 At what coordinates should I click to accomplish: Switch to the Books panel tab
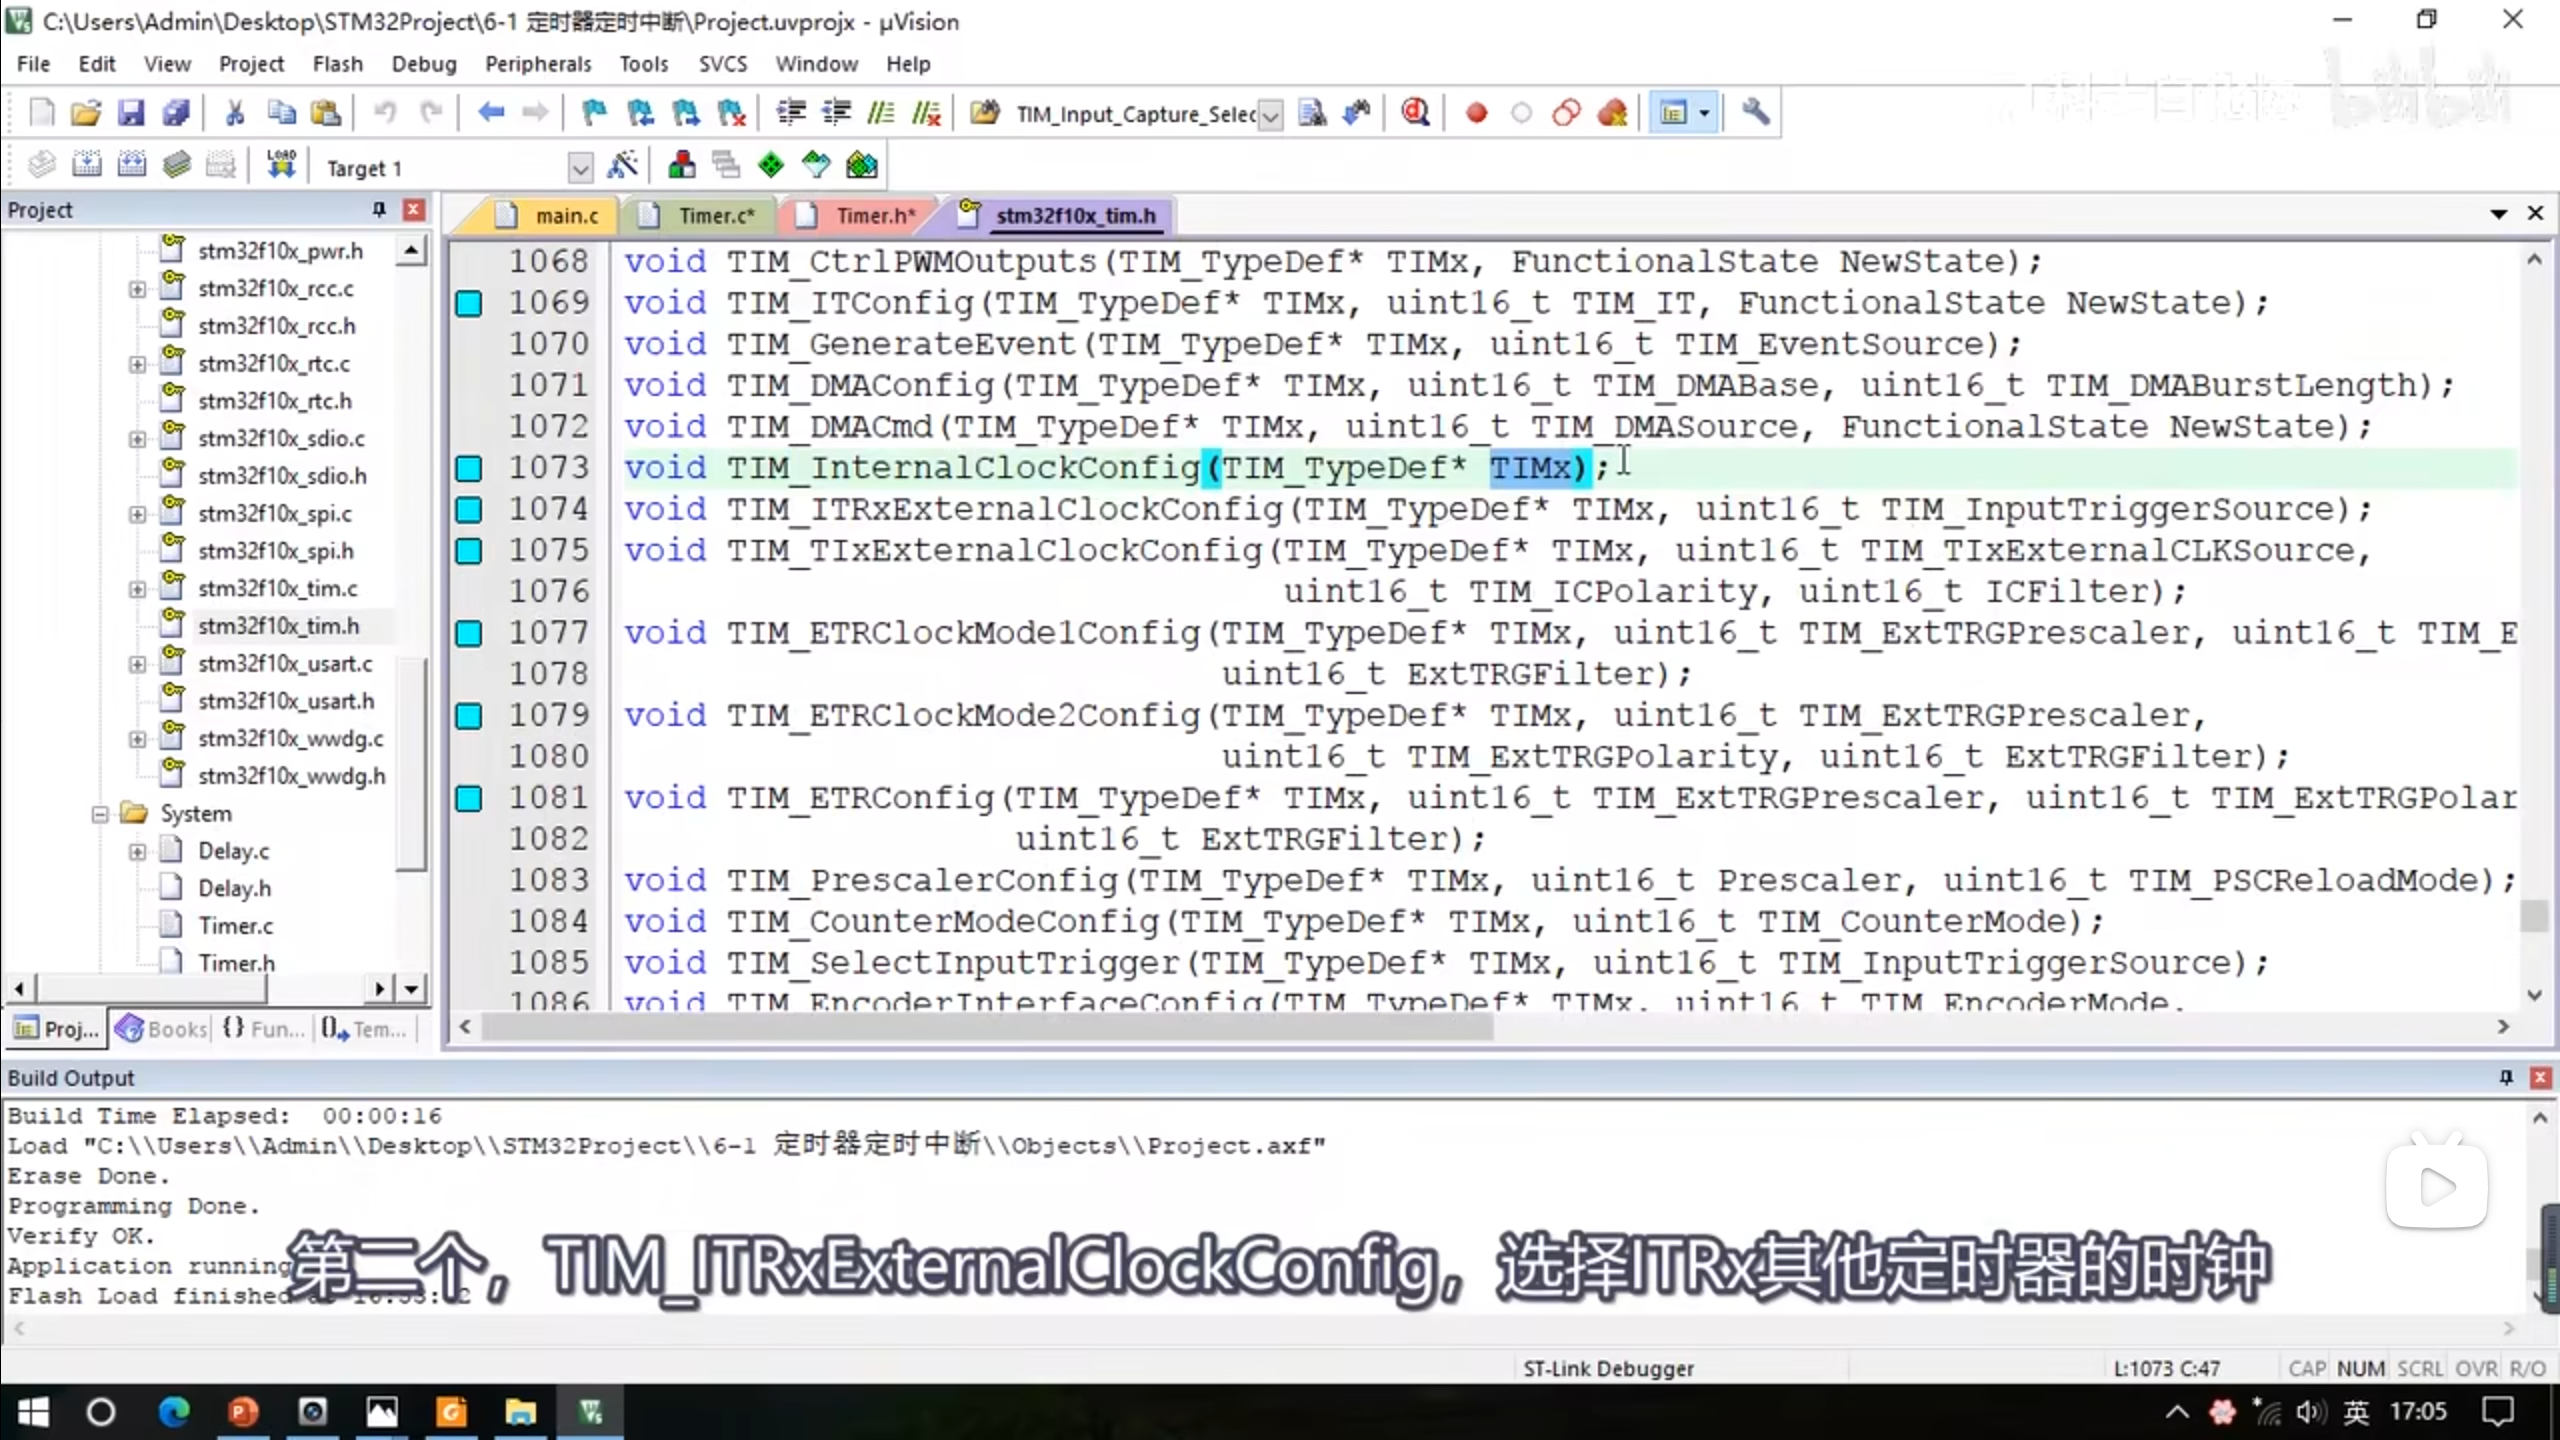[x=163, y=1029]
